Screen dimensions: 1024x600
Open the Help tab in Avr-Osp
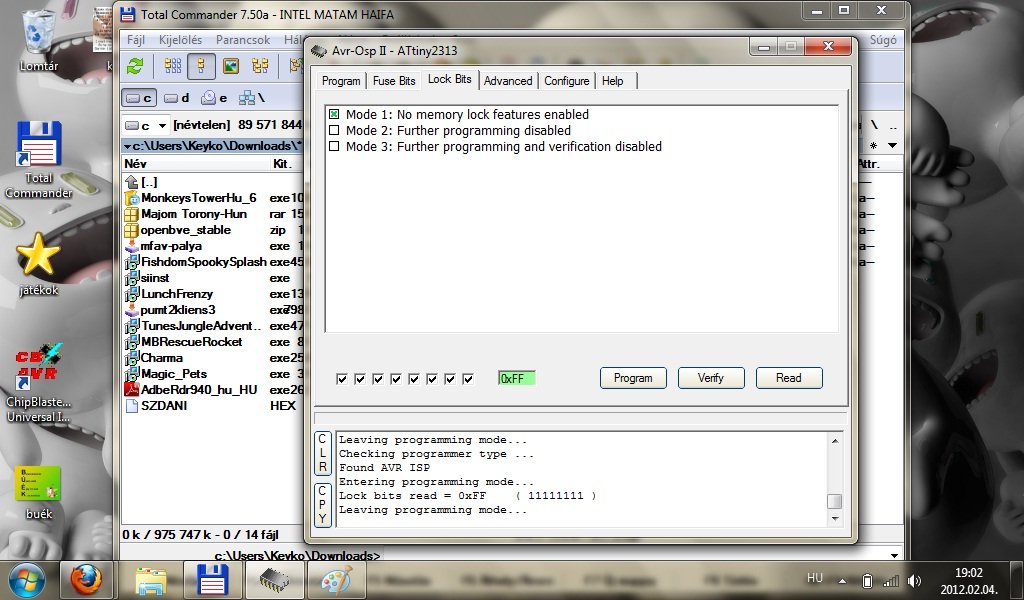point(613,81)
